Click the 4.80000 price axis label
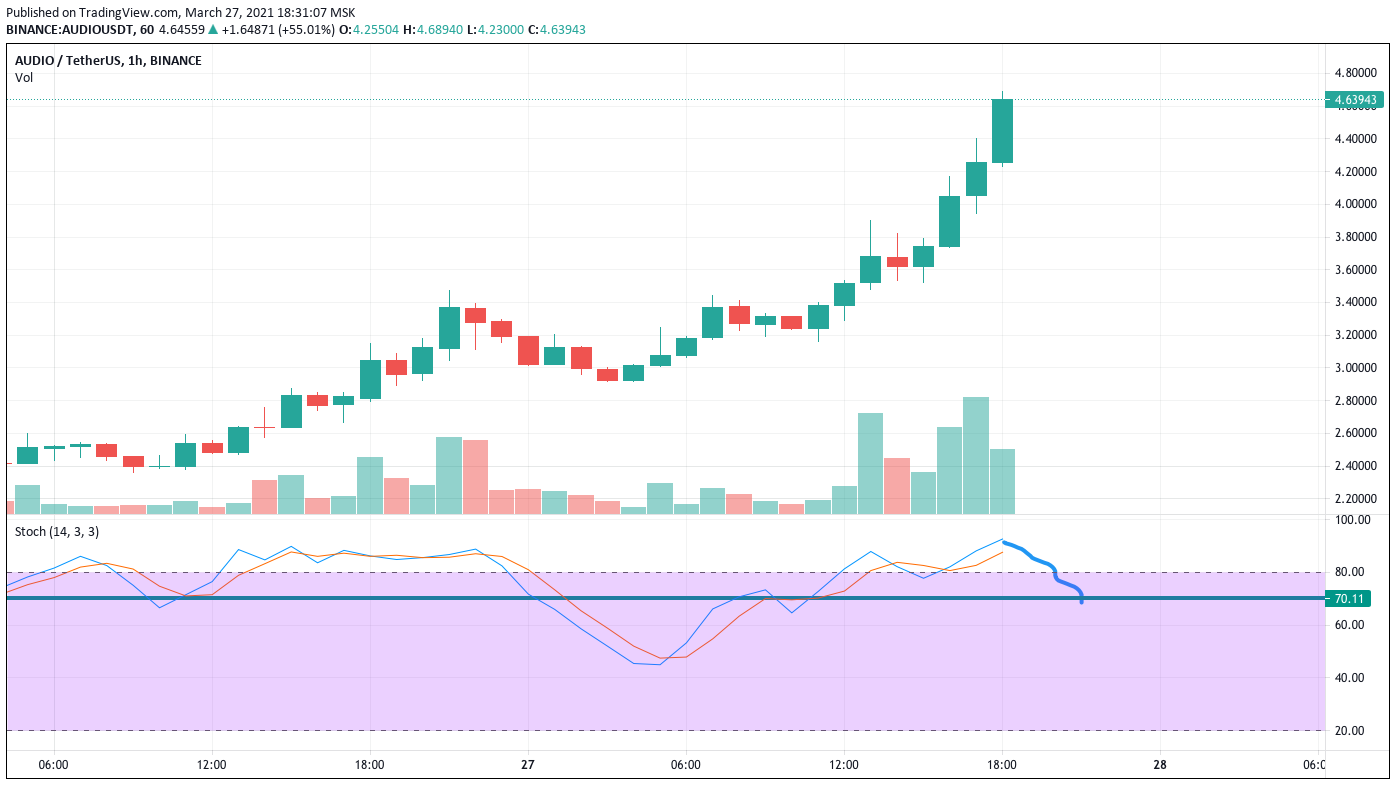 click(1355, 73)
